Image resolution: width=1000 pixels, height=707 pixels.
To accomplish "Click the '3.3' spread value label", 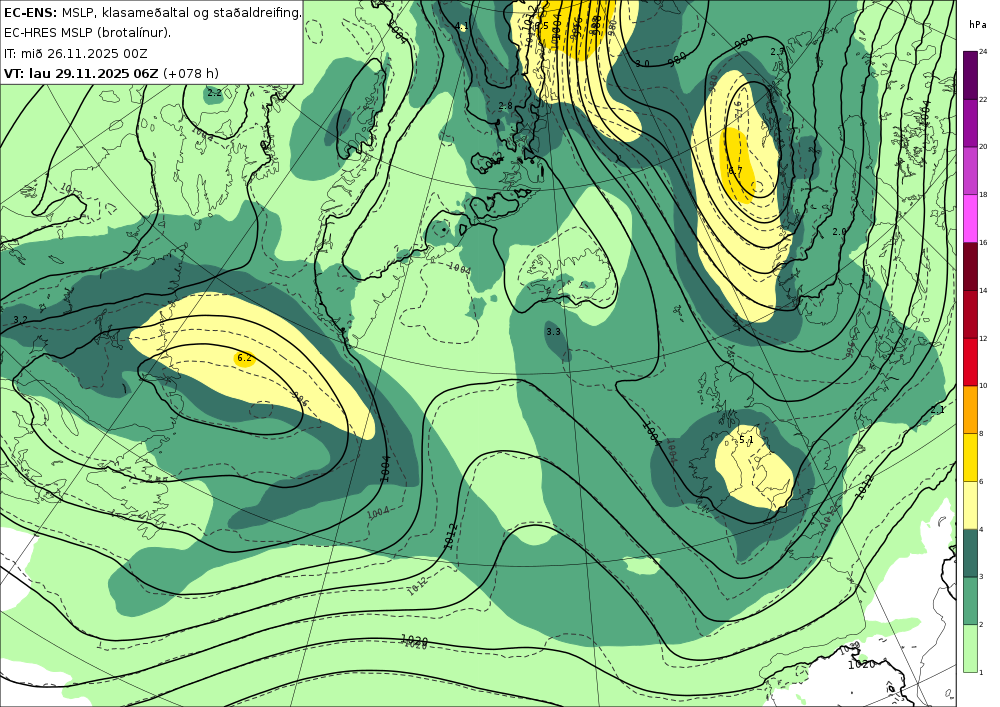I will 553,332.
